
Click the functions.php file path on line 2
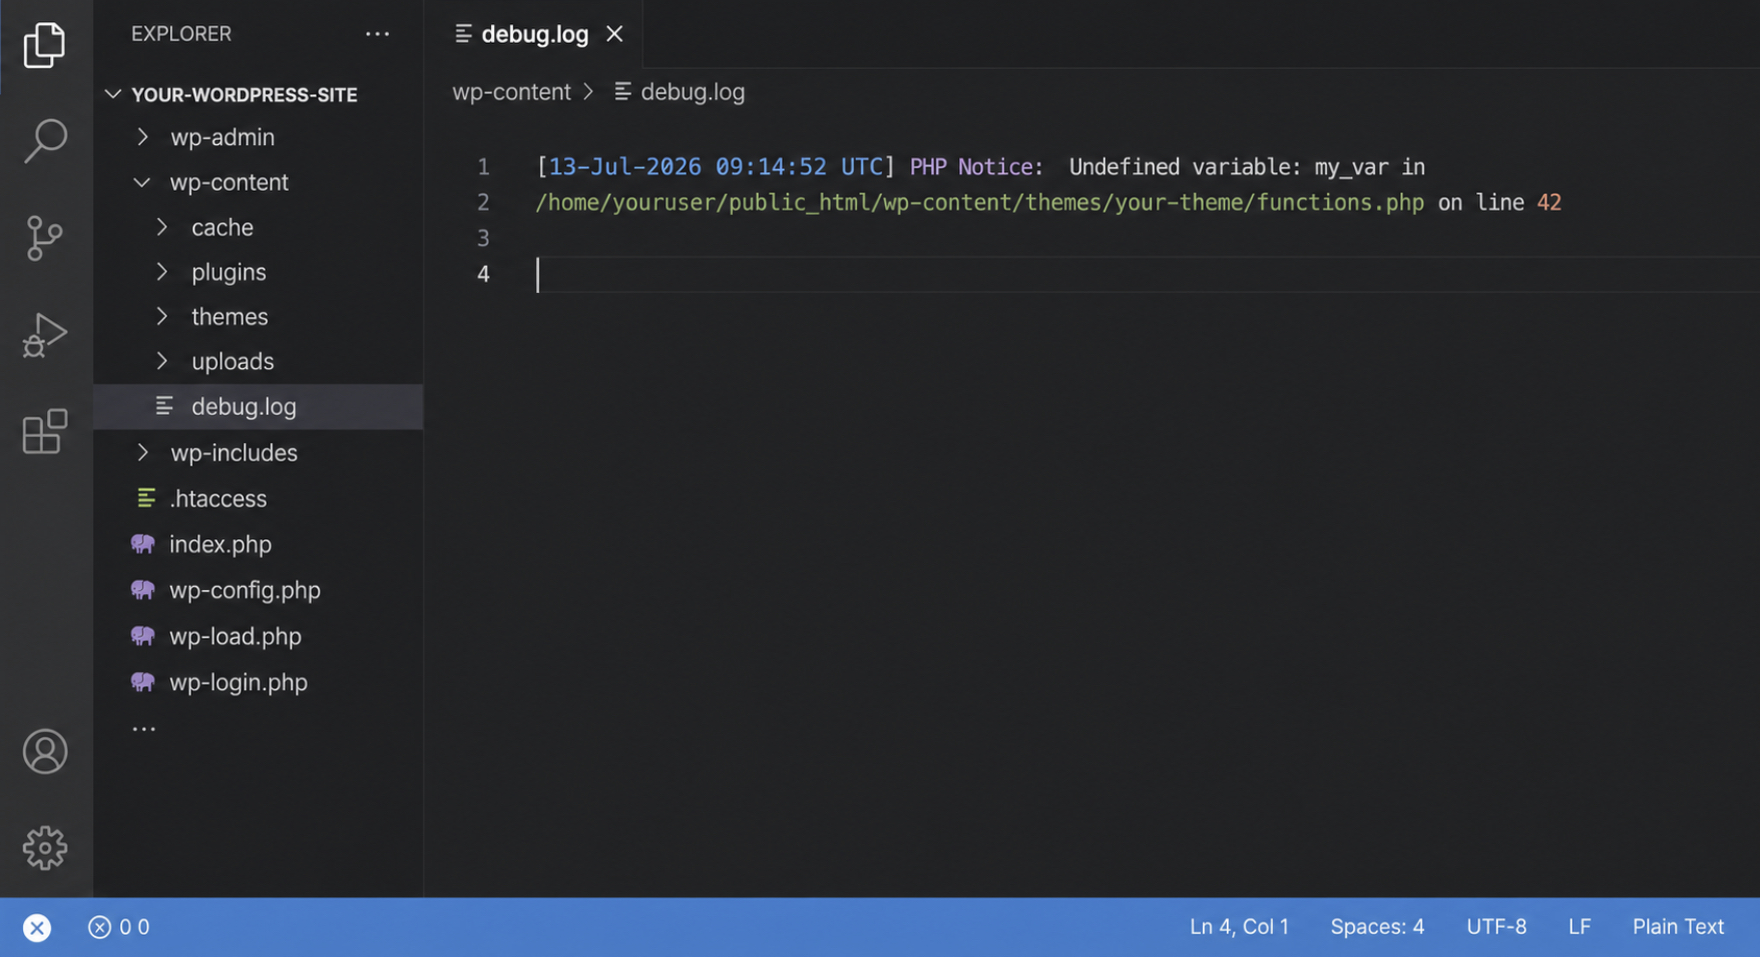pyautogui.click(x=979, y=202)
